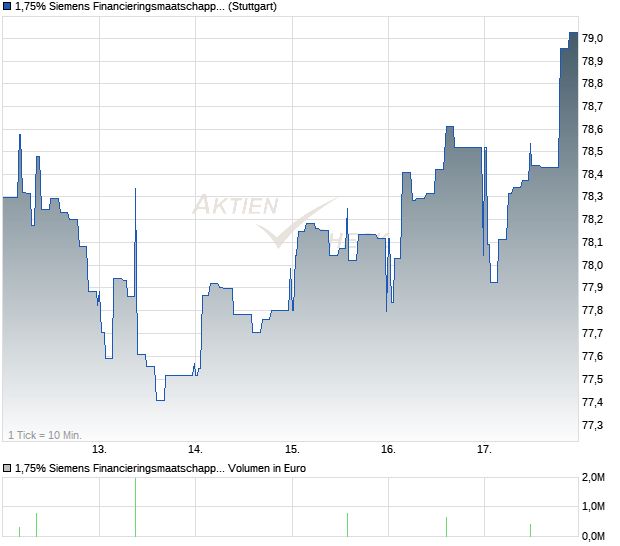The image size is (620, 546).
Task: Click the 2,0M volume axis label
Action: pyautogui.click(x=593, y=479)
